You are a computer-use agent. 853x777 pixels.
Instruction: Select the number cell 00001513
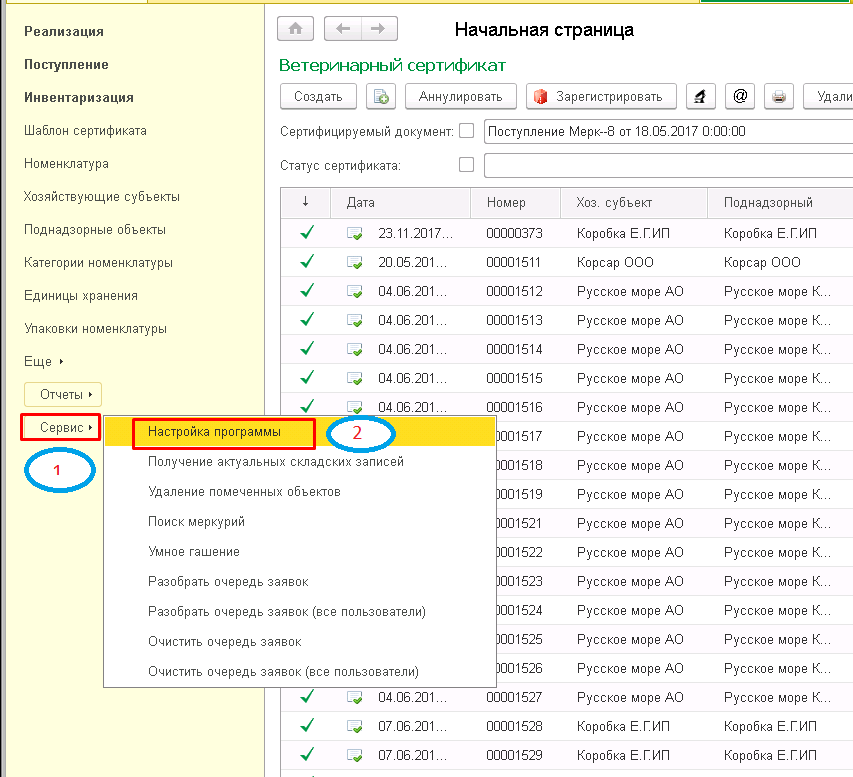[x=514, y=320]
